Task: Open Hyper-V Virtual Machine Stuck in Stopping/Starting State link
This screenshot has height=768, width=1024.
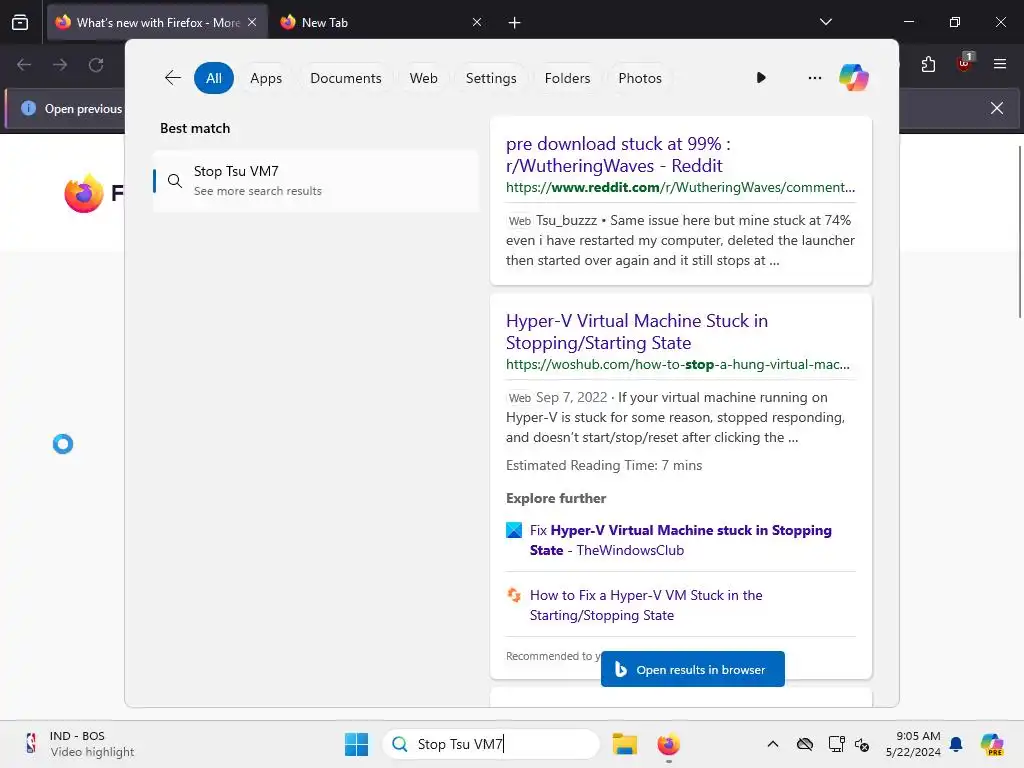Action: (637, 331)
